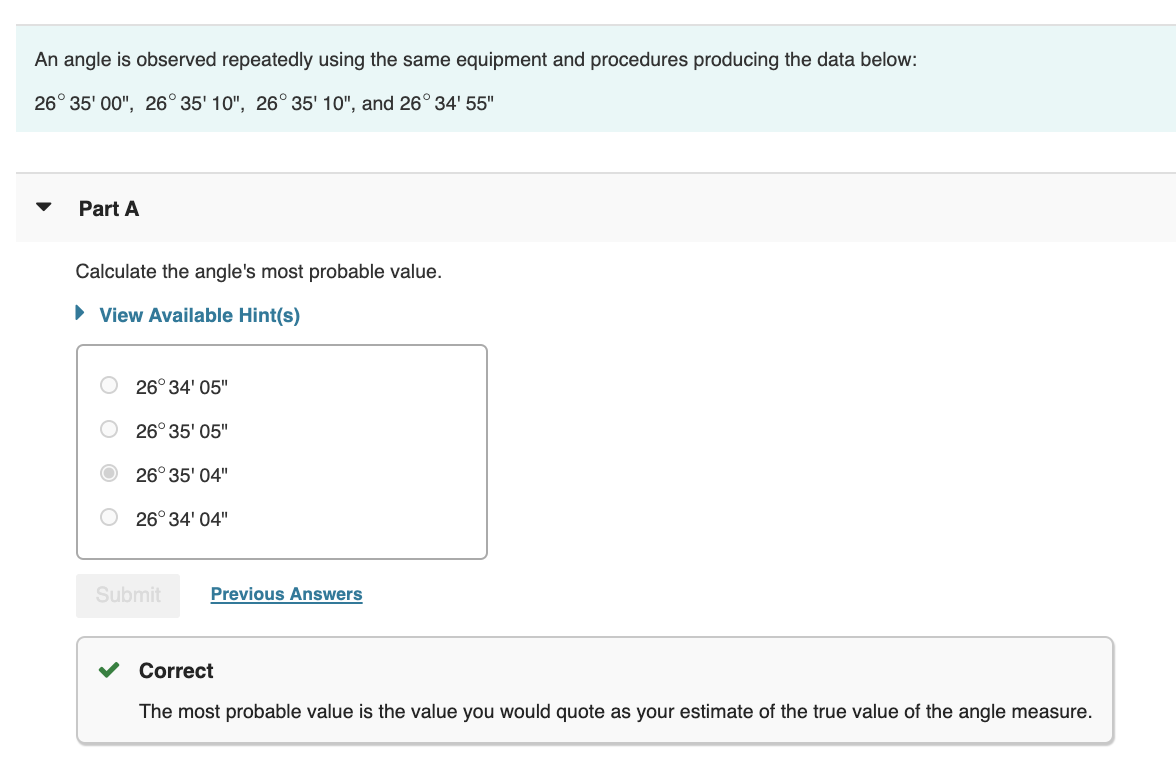Click the bold "Correct" feedback heading
This screenshot has width=1176, height=774.
pos(176,671)
